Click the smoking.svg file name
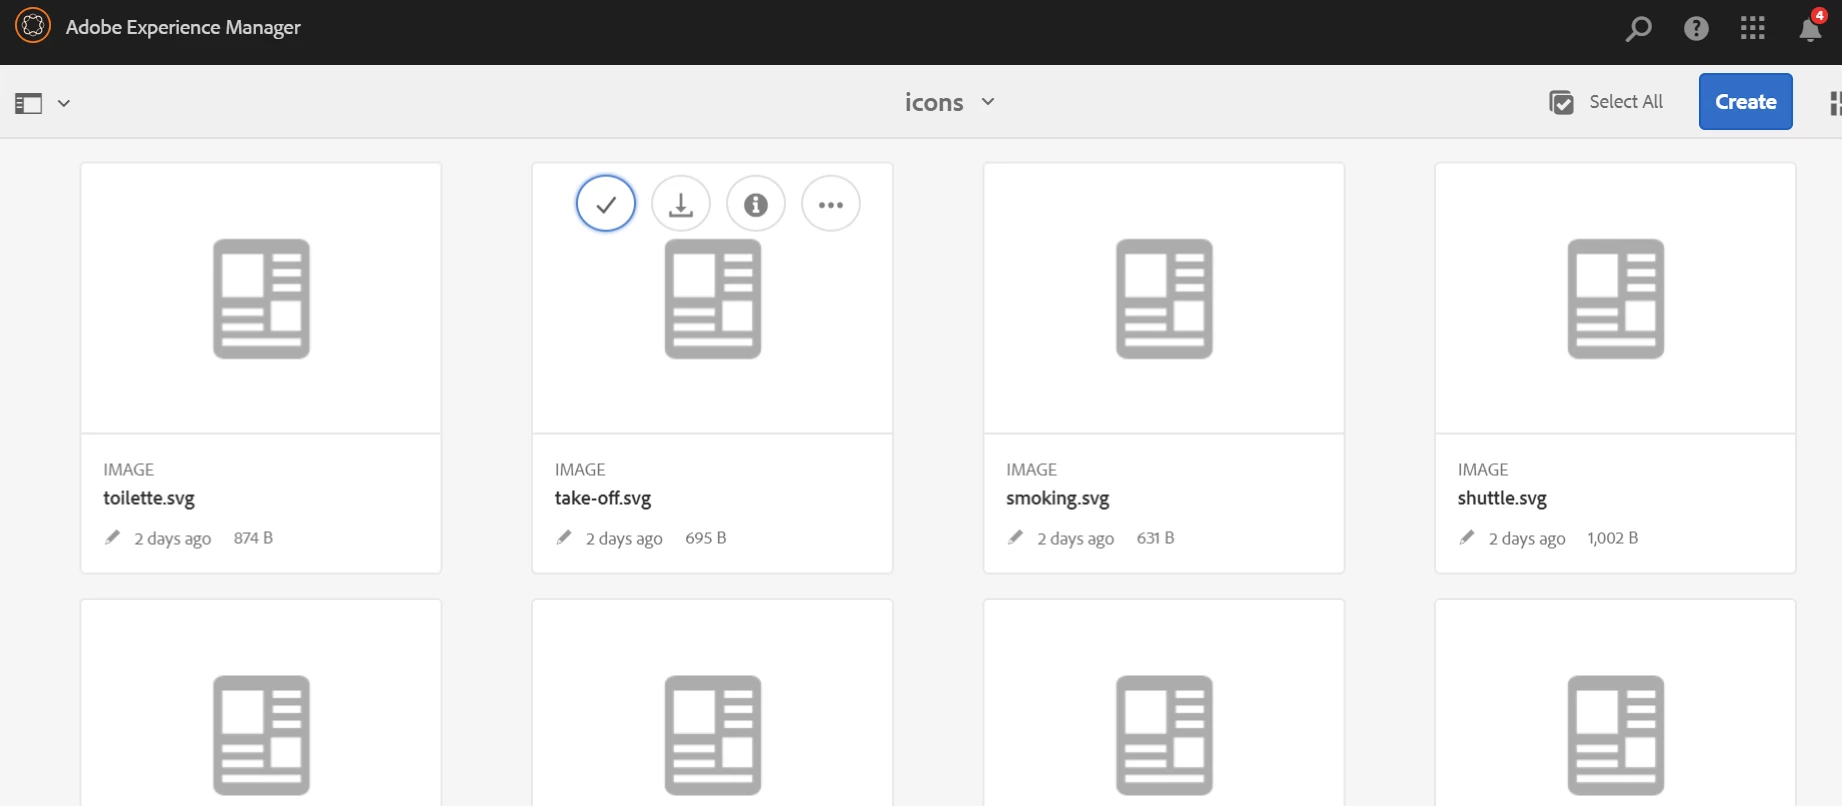The image size is (1842, 806). (1058, 498)
